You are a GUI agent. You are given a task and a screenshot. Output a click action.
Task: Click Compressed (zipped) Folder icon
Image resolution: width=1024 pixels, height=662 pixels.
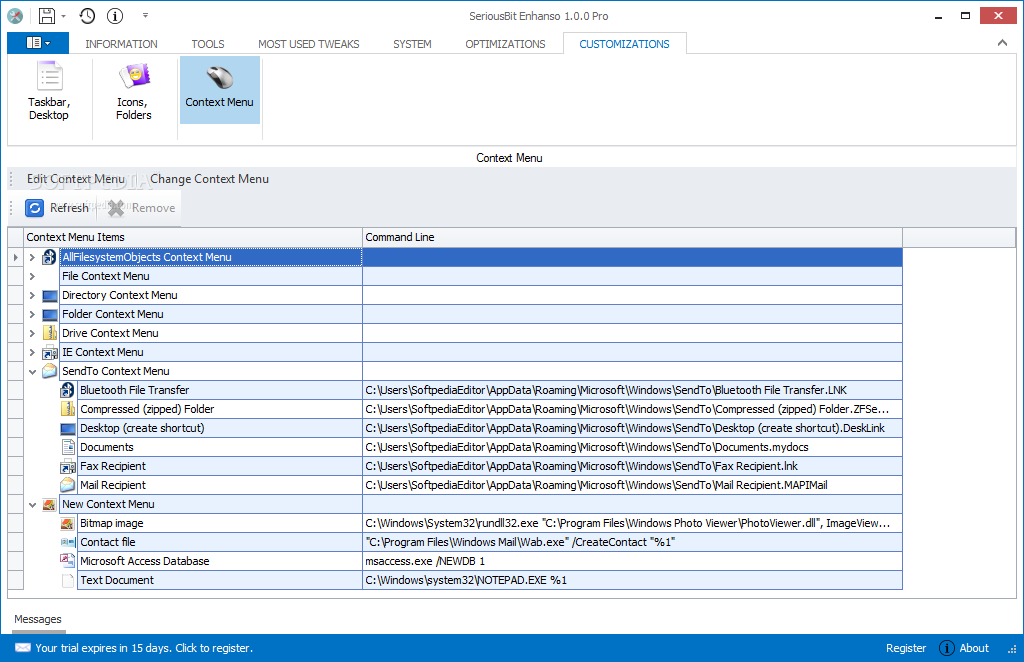[67, 409]
